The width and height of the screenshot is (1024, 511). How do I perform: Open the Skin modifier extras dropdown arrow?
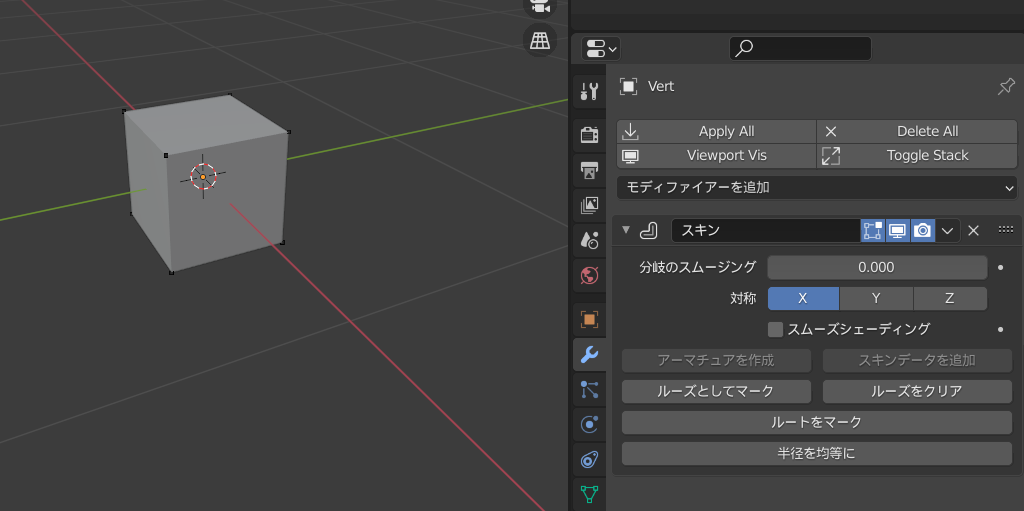pos(948,230)
